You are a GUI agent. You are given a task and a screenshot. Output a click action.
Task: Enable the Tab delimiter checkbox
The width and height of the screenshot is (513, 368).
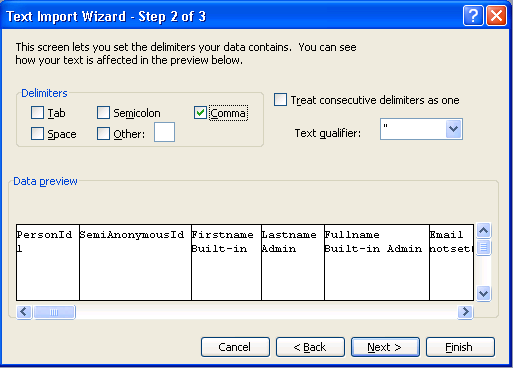point(37,113)
